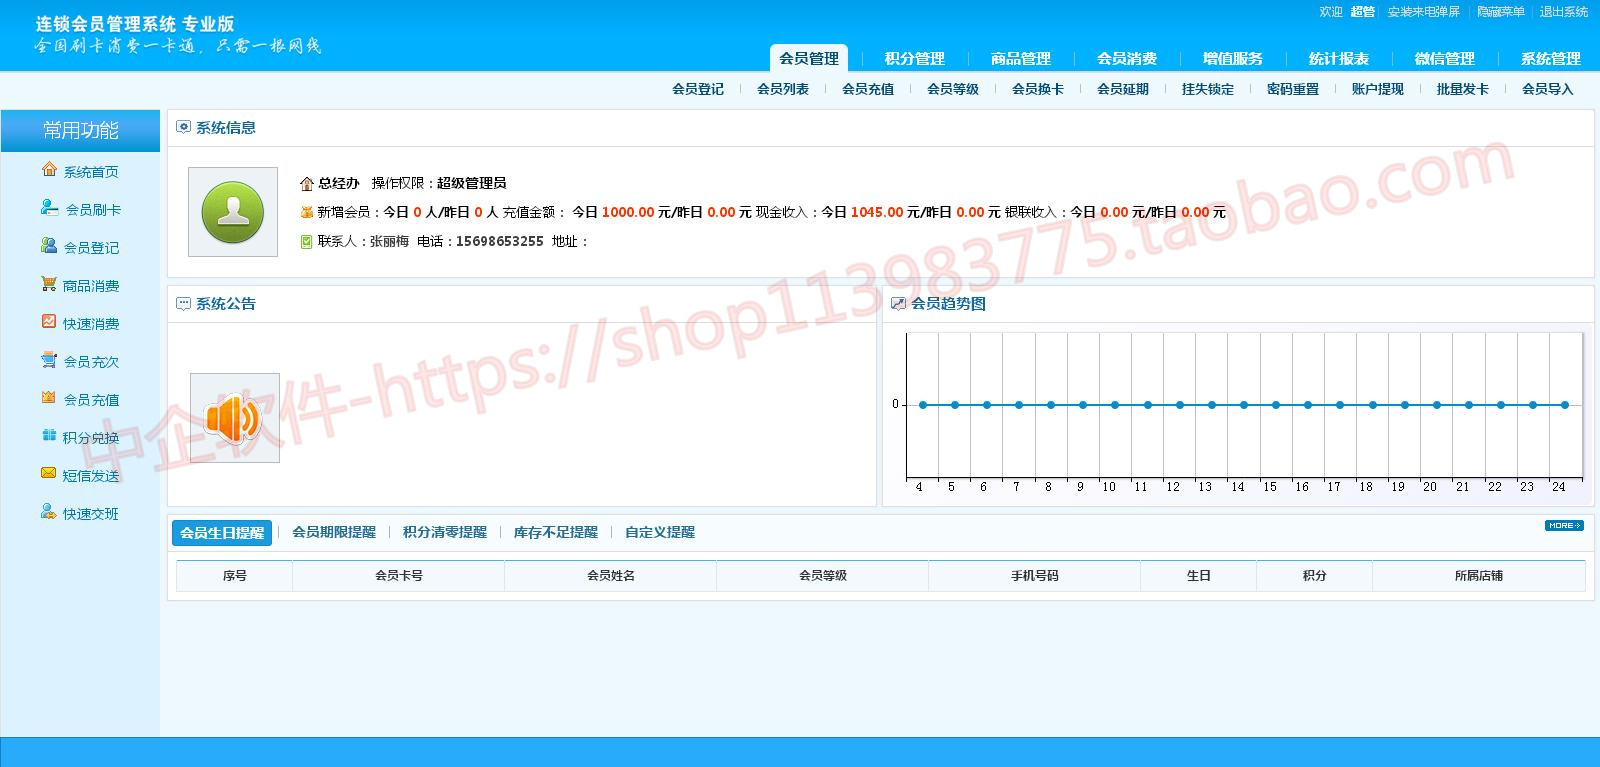
Task: Open 会员等级 in the submenu
Action: (x=953, y=89)
